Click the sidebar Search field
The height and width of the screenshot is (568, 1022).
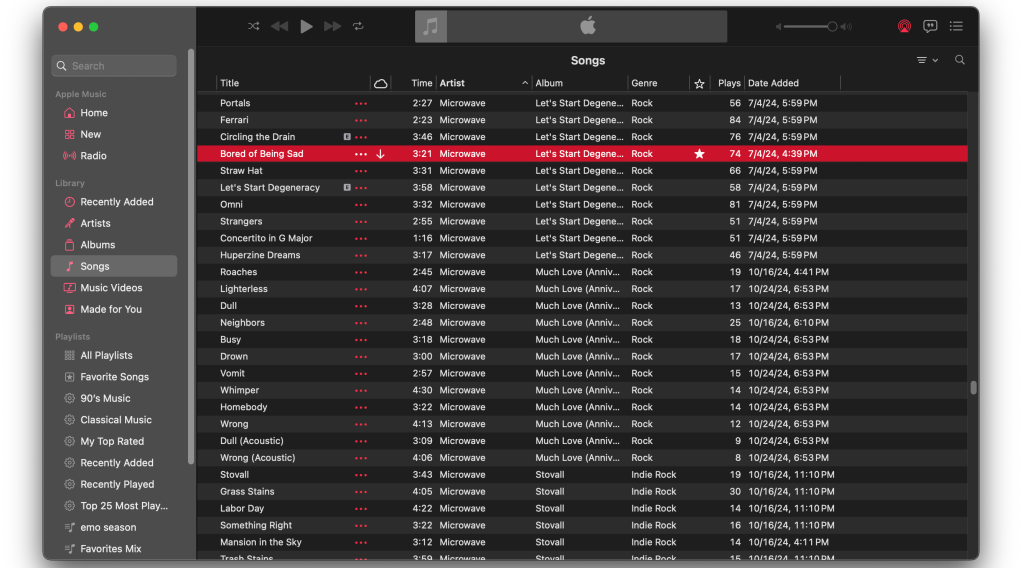[114, 66]
